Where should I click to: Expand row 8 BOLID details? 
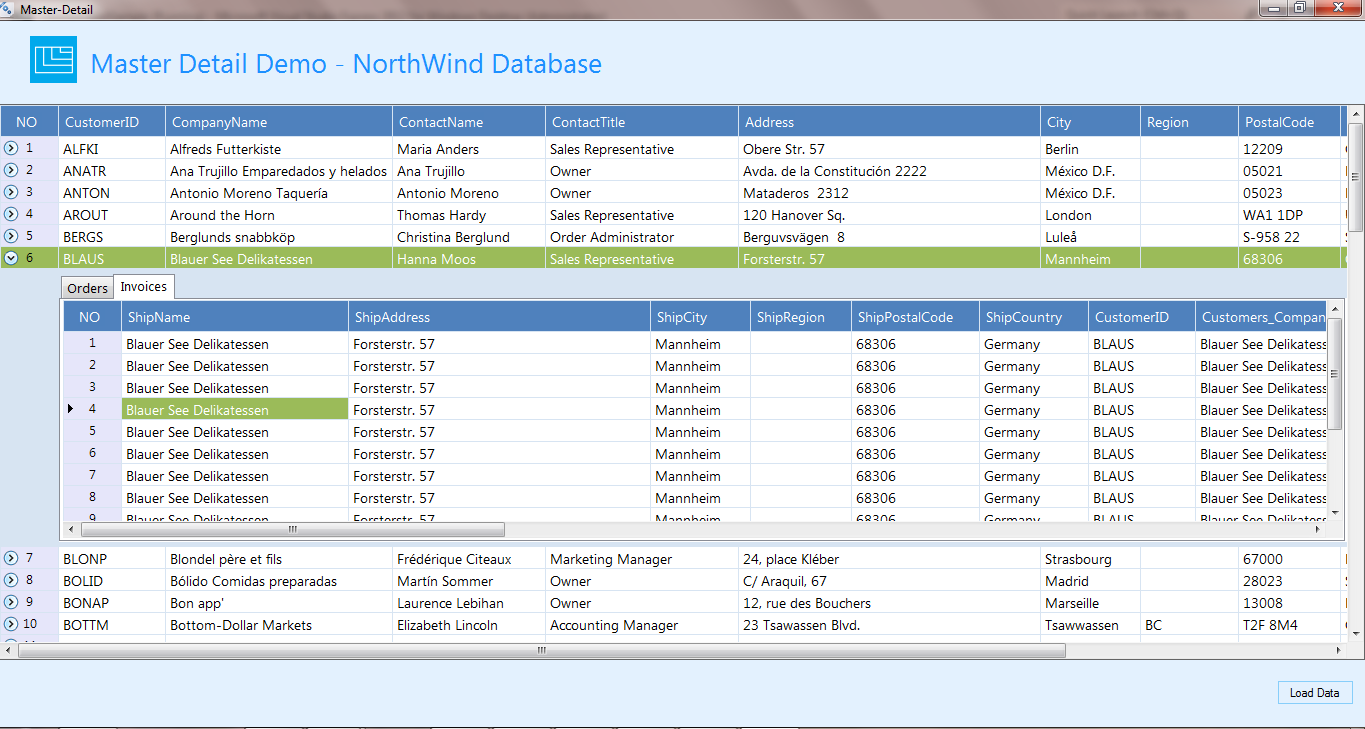tap(11, 580)
